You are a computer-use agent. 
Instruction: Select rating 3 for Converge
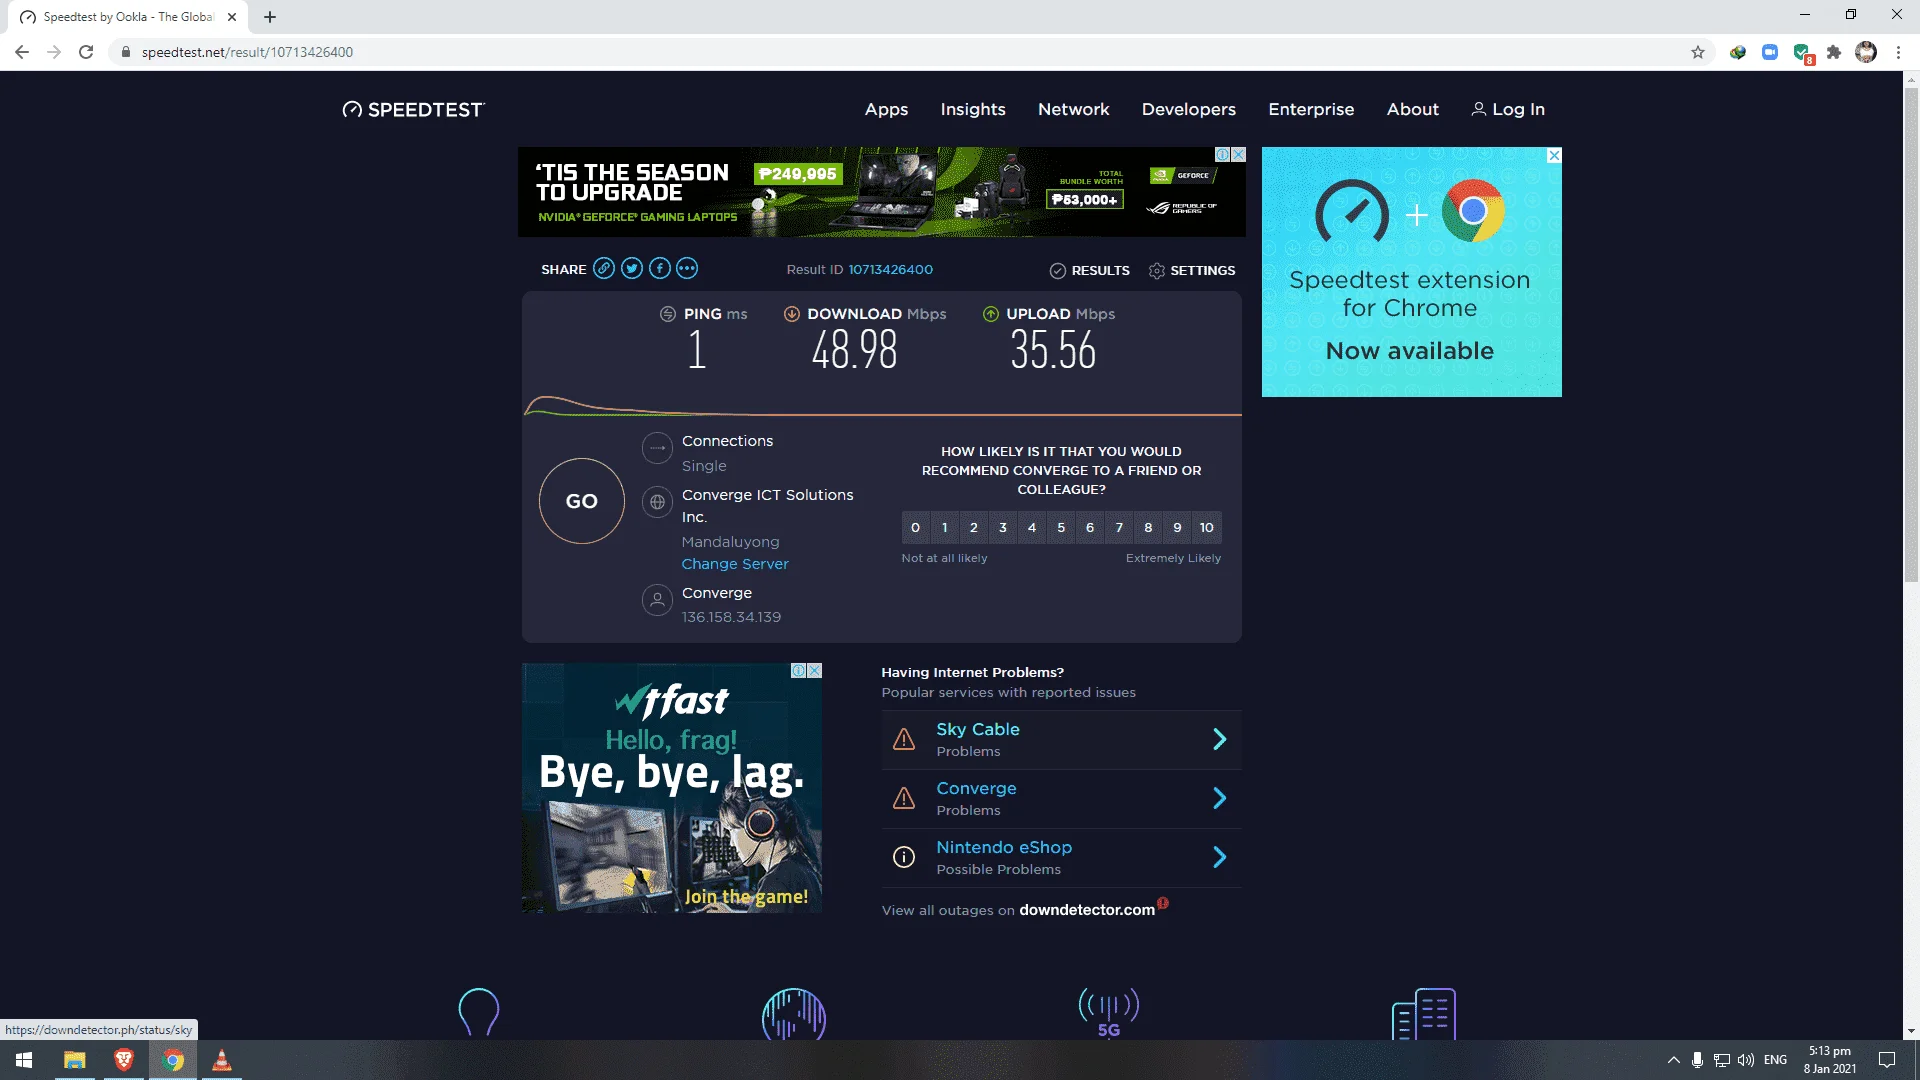coord(1003,528)
